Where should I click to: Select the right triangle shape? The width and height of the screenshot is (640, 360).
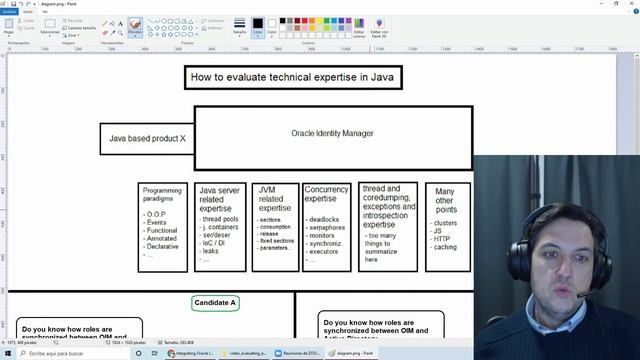click(151, 28)
